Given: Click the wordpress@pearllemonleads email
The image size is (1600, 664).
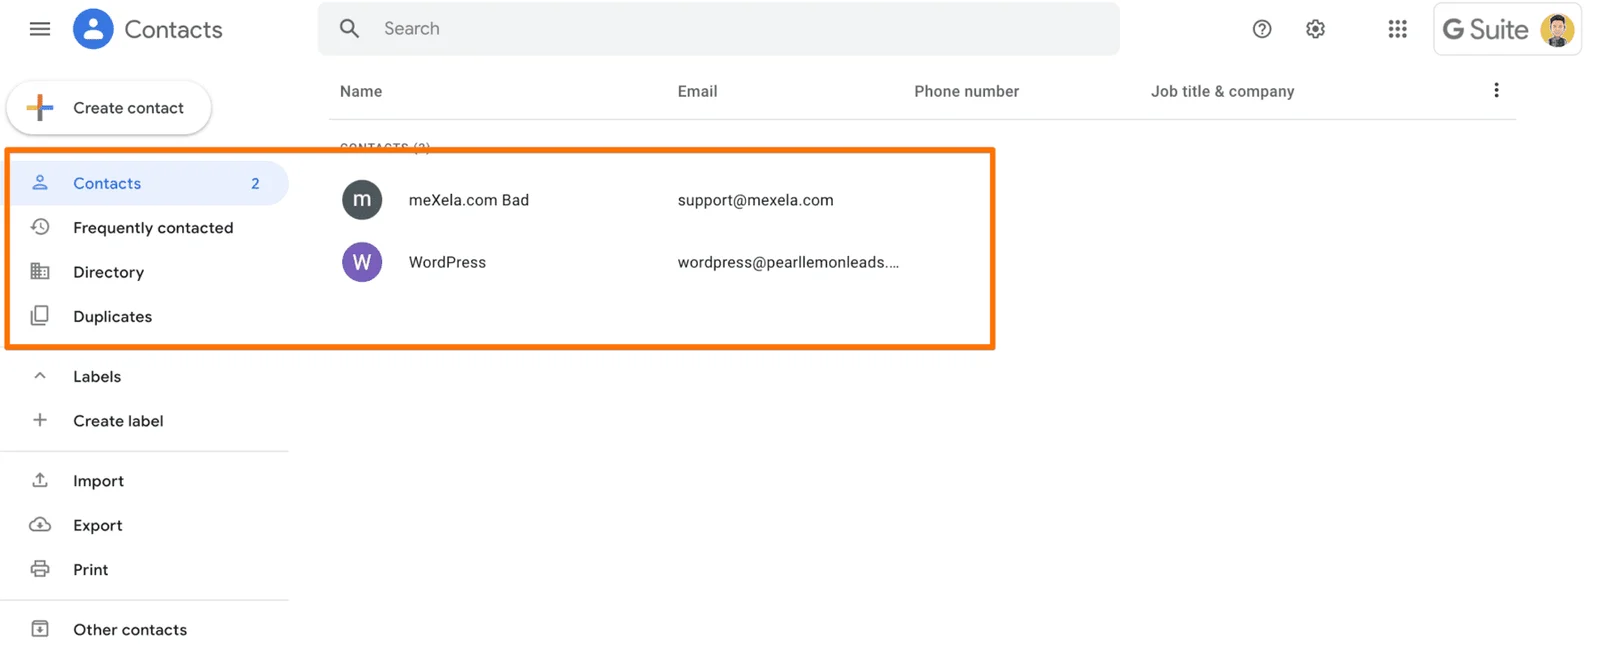Looking at the screenshot, I should click(x=788, y=262).
